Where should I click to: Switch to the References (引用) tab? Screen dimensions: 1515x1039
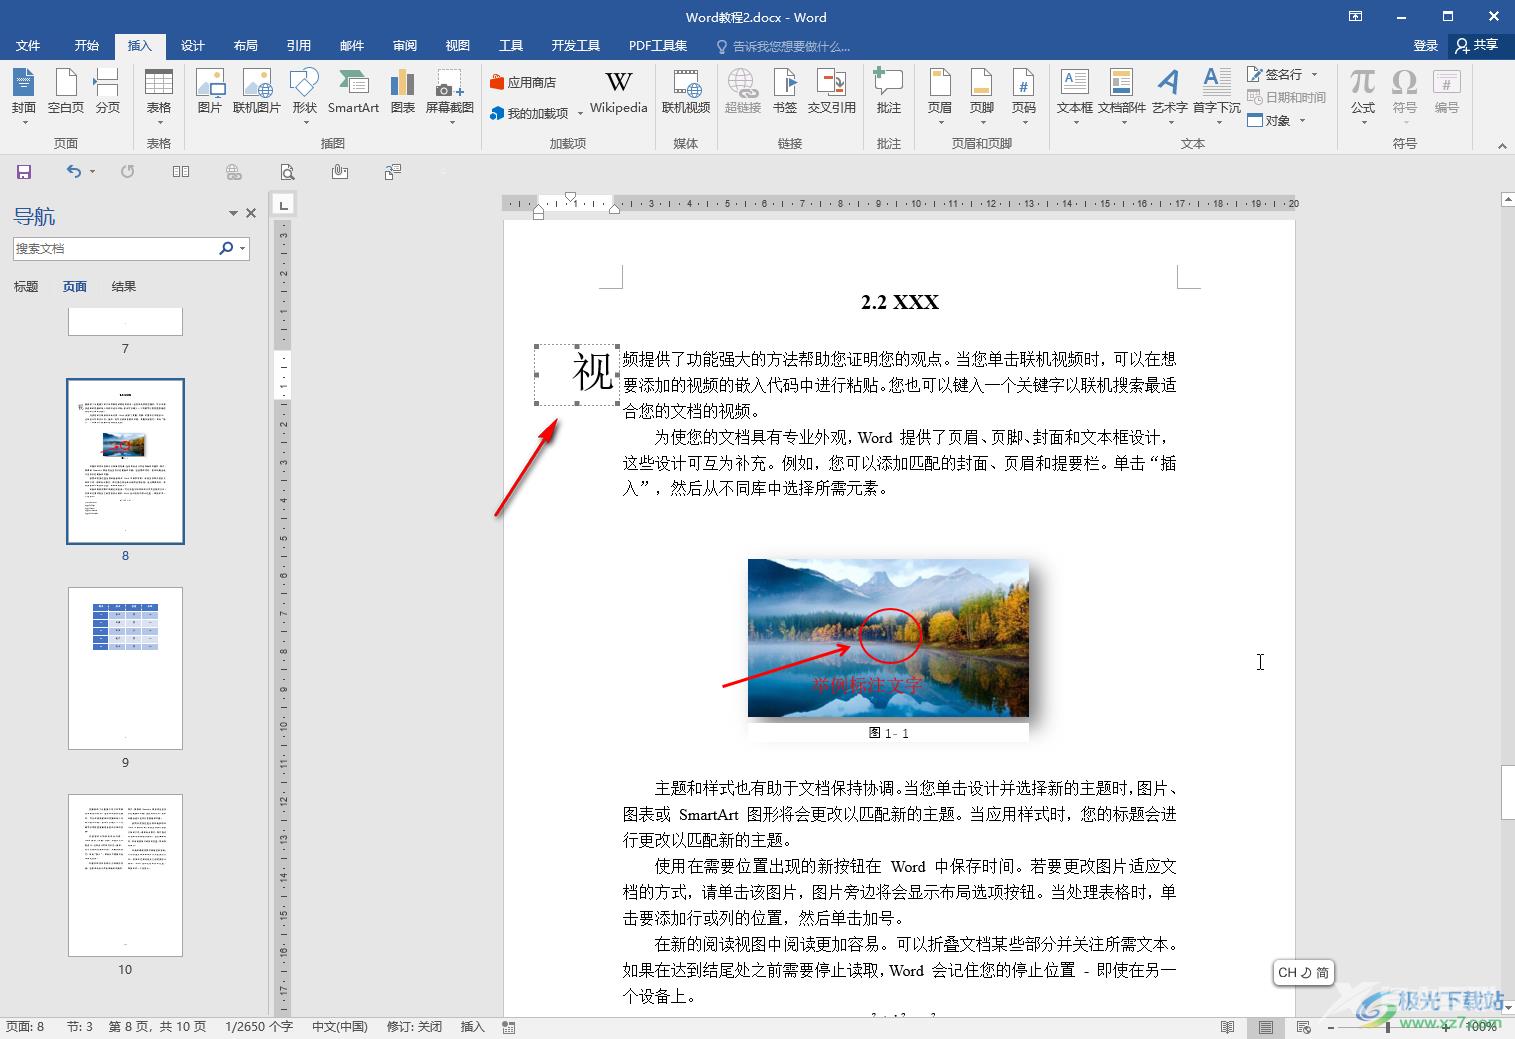(299, 46)
